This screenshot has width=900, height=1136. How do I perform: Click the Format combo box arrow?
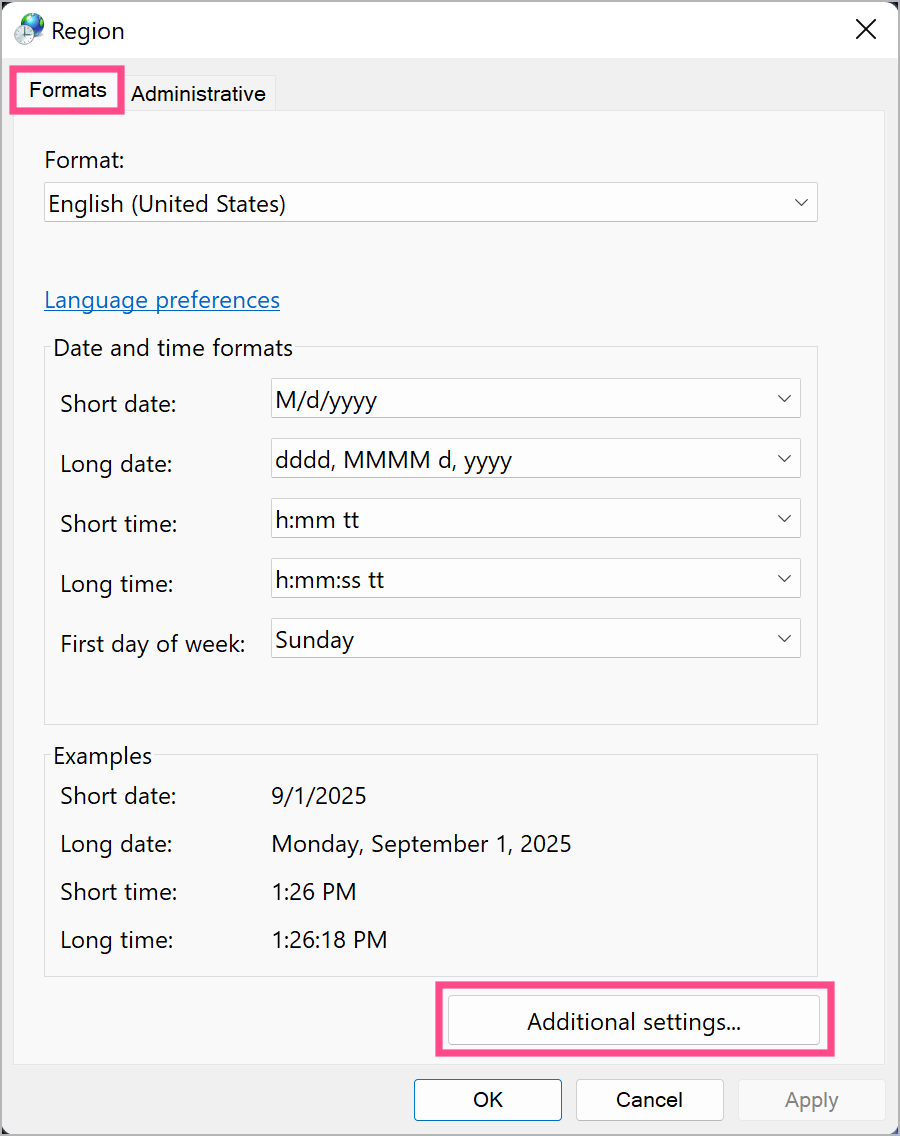tap(800, 202)
